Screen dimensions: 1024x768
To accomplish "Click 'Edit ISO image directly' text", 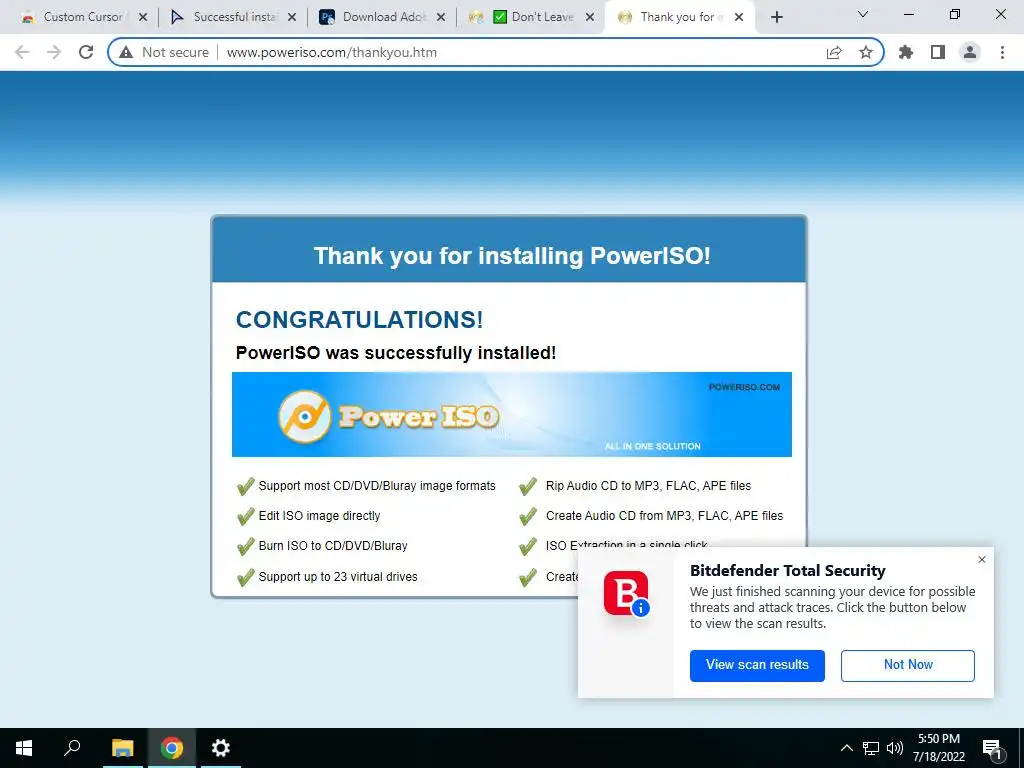I will coord(319,516).
